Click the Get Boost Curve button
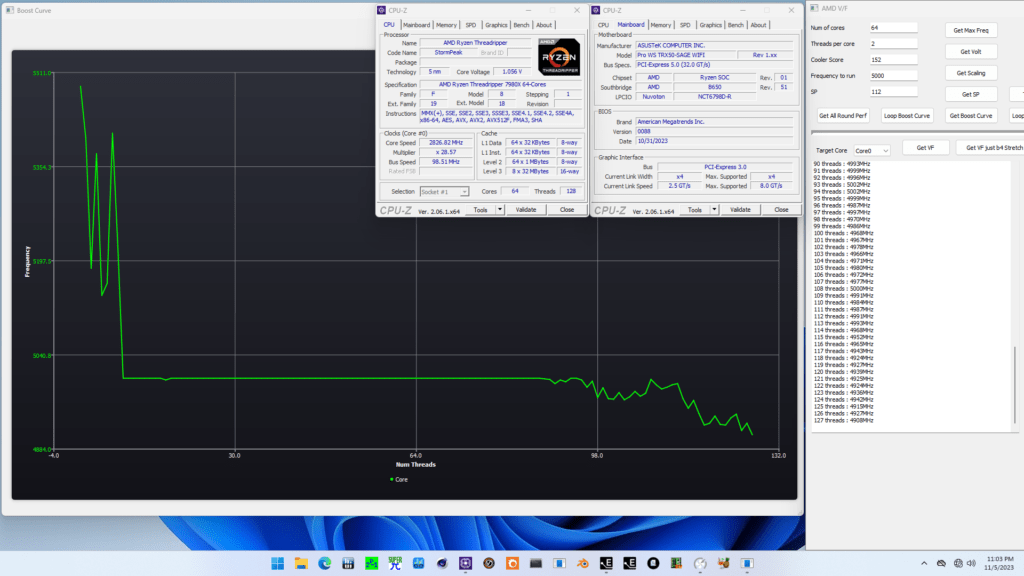The image size is (1024, 576). point(971,116)
